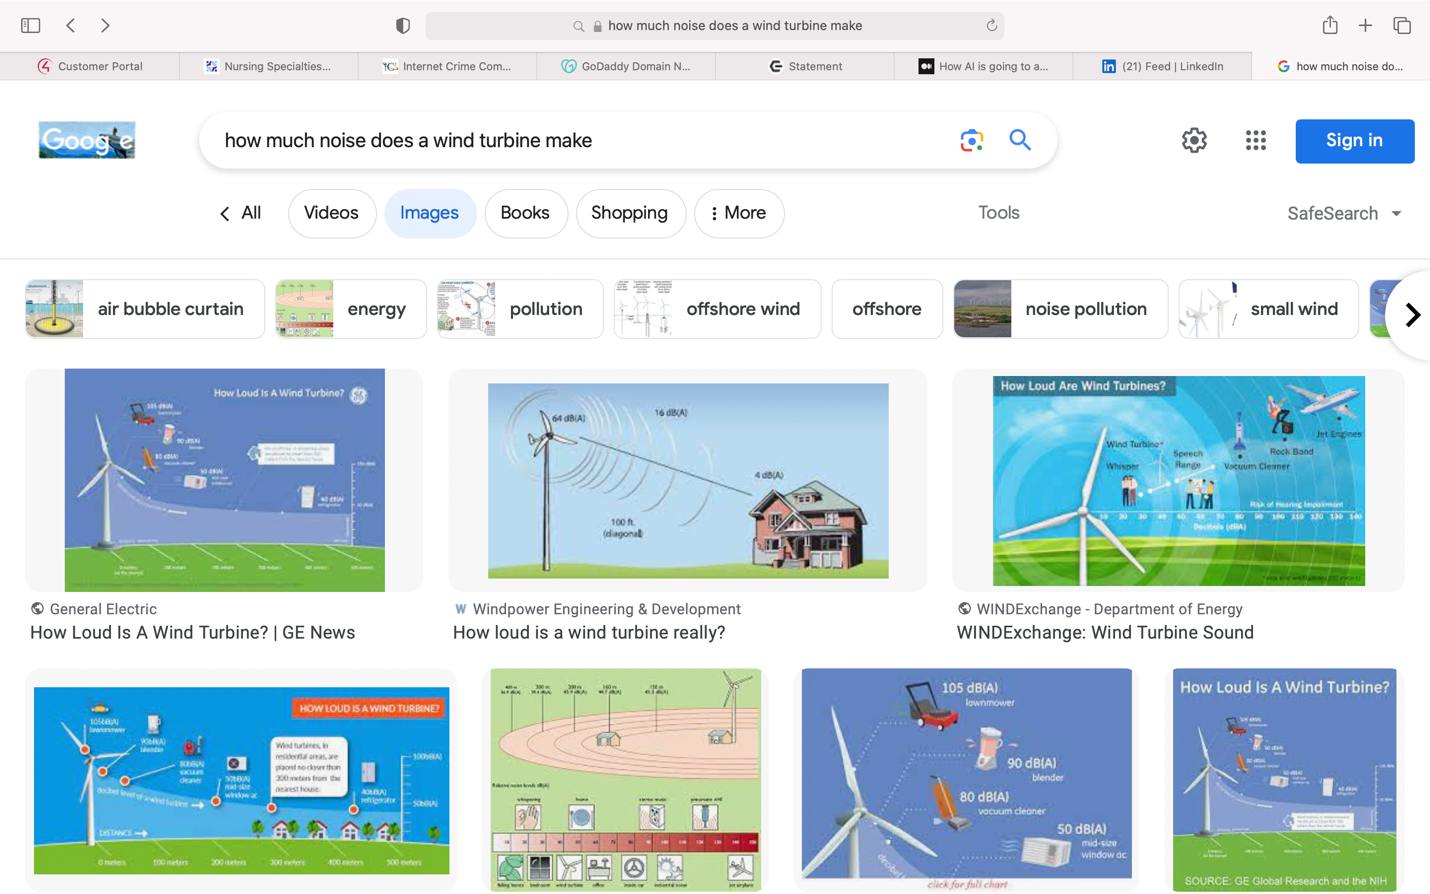This screenshot has height=894, width=1430.
Task: Open How loud is a wind turbine really
Action: [589, 633]
